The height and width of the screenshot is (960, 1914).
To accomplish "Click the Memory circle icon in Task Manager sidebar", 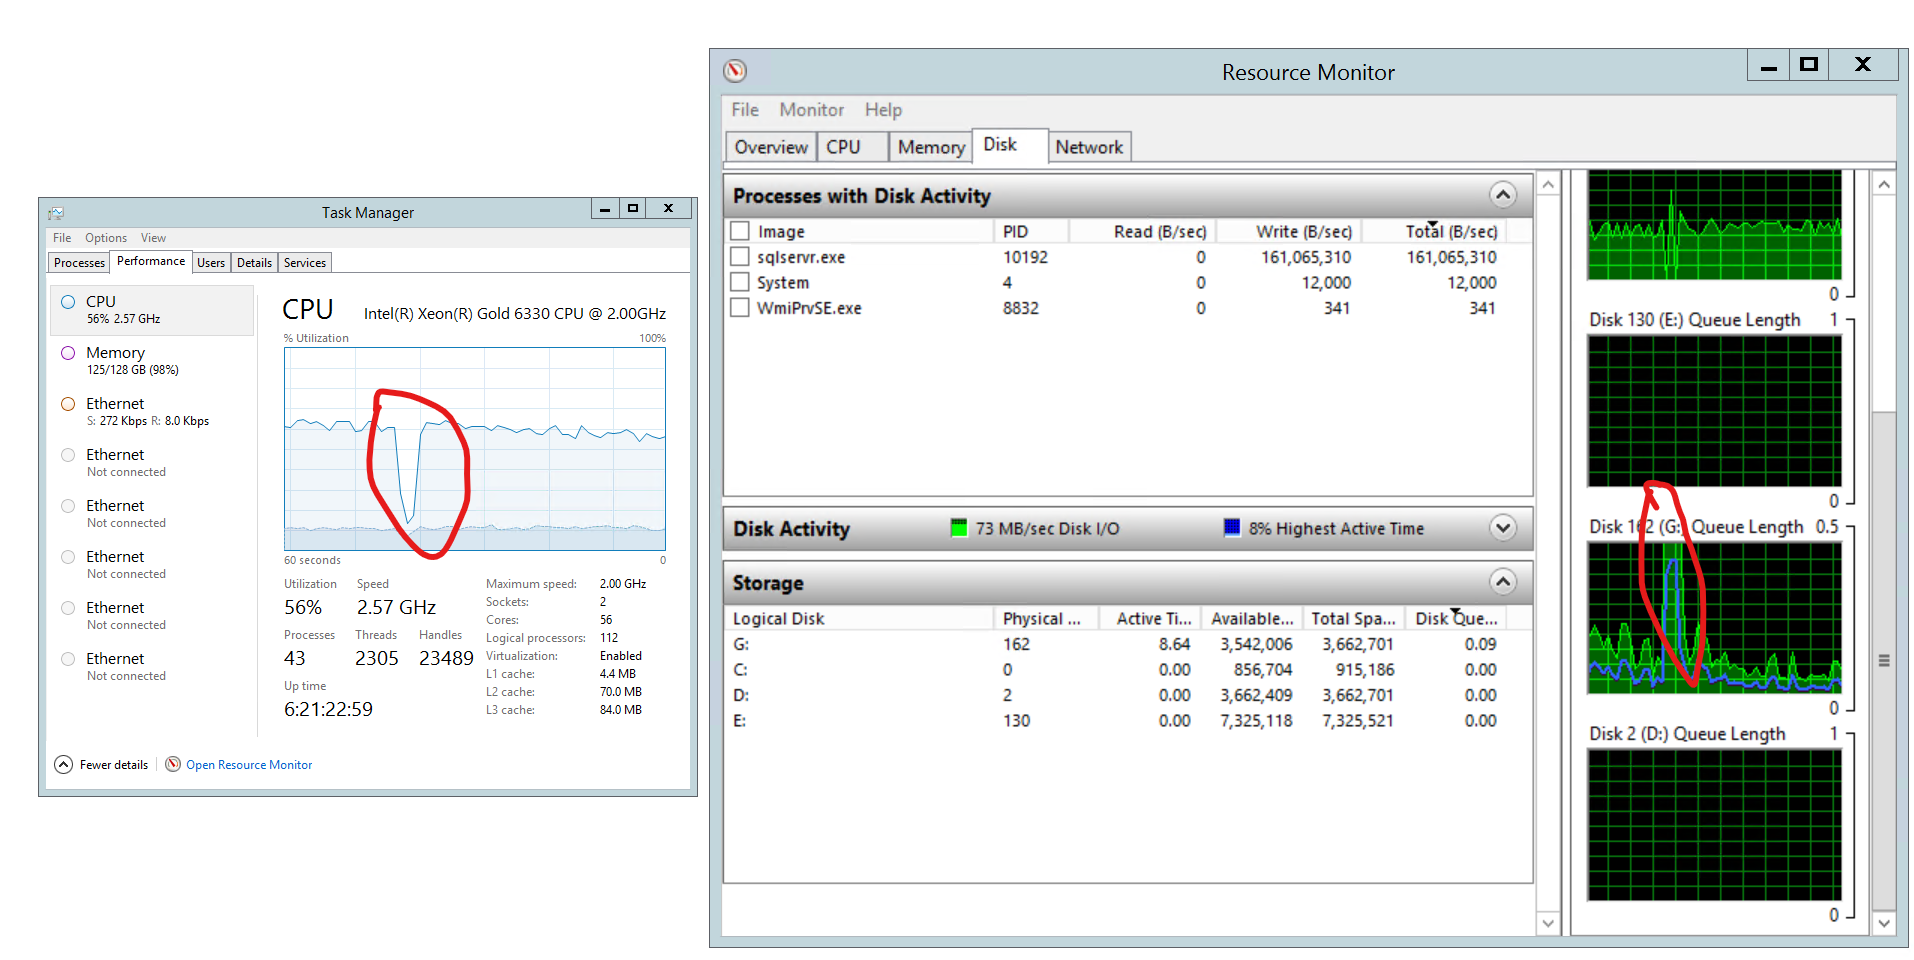I will [68, 353].
